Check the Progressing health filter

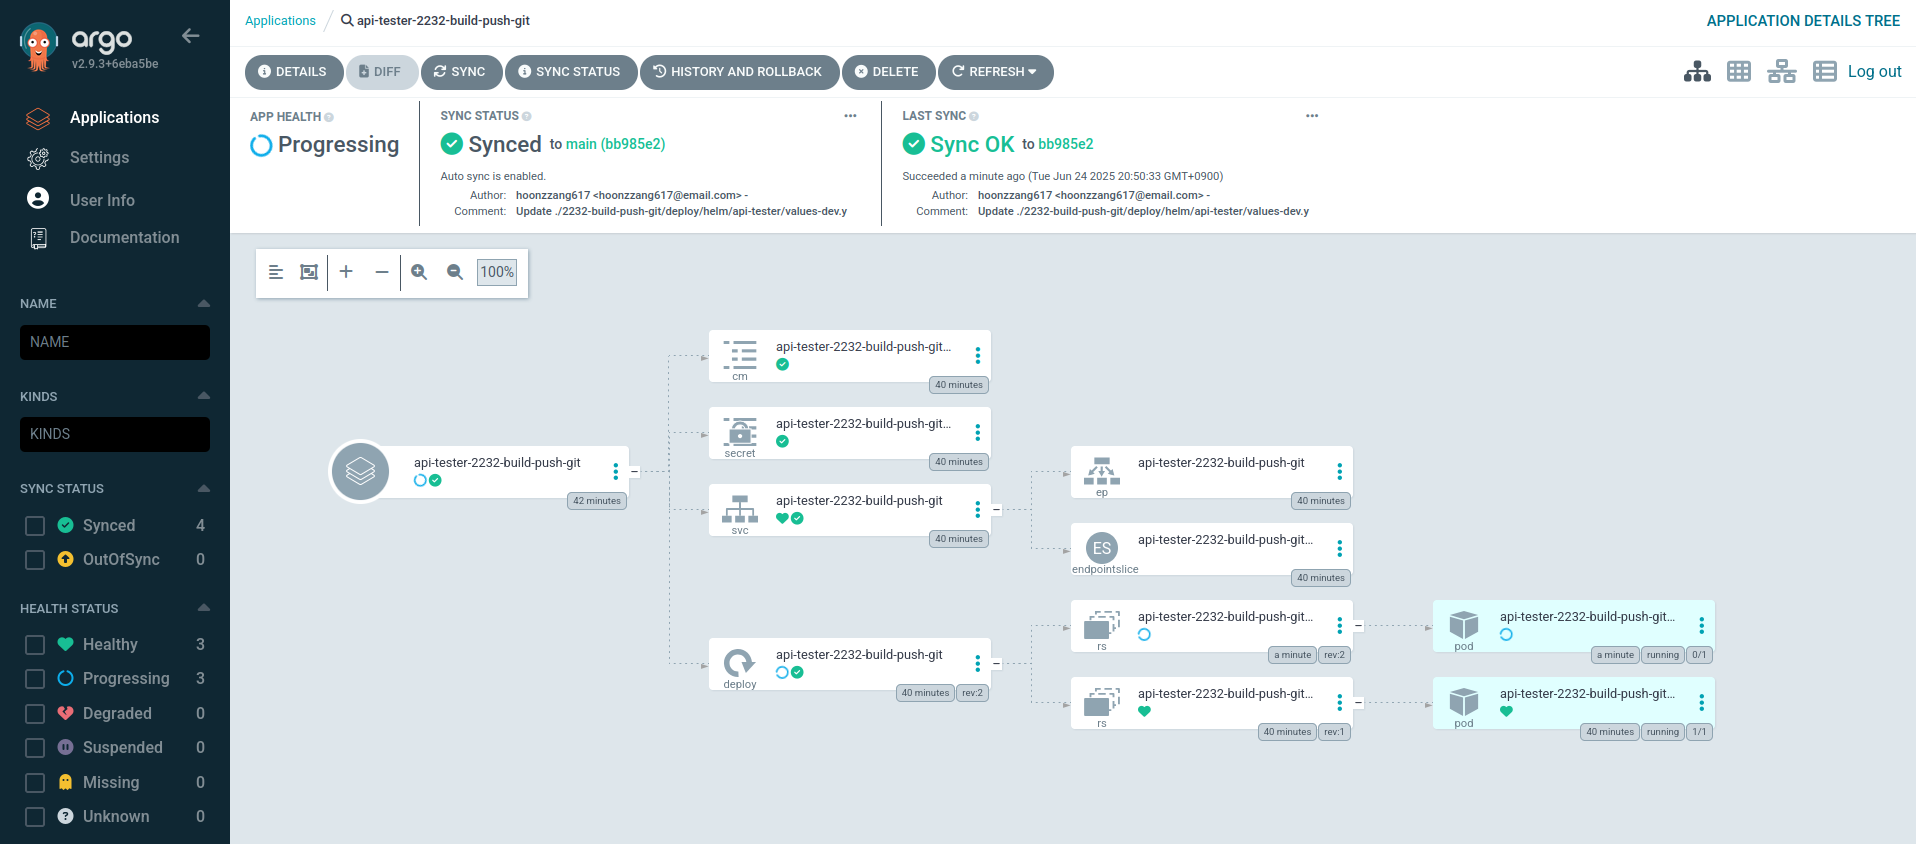(x=35, y=679)
